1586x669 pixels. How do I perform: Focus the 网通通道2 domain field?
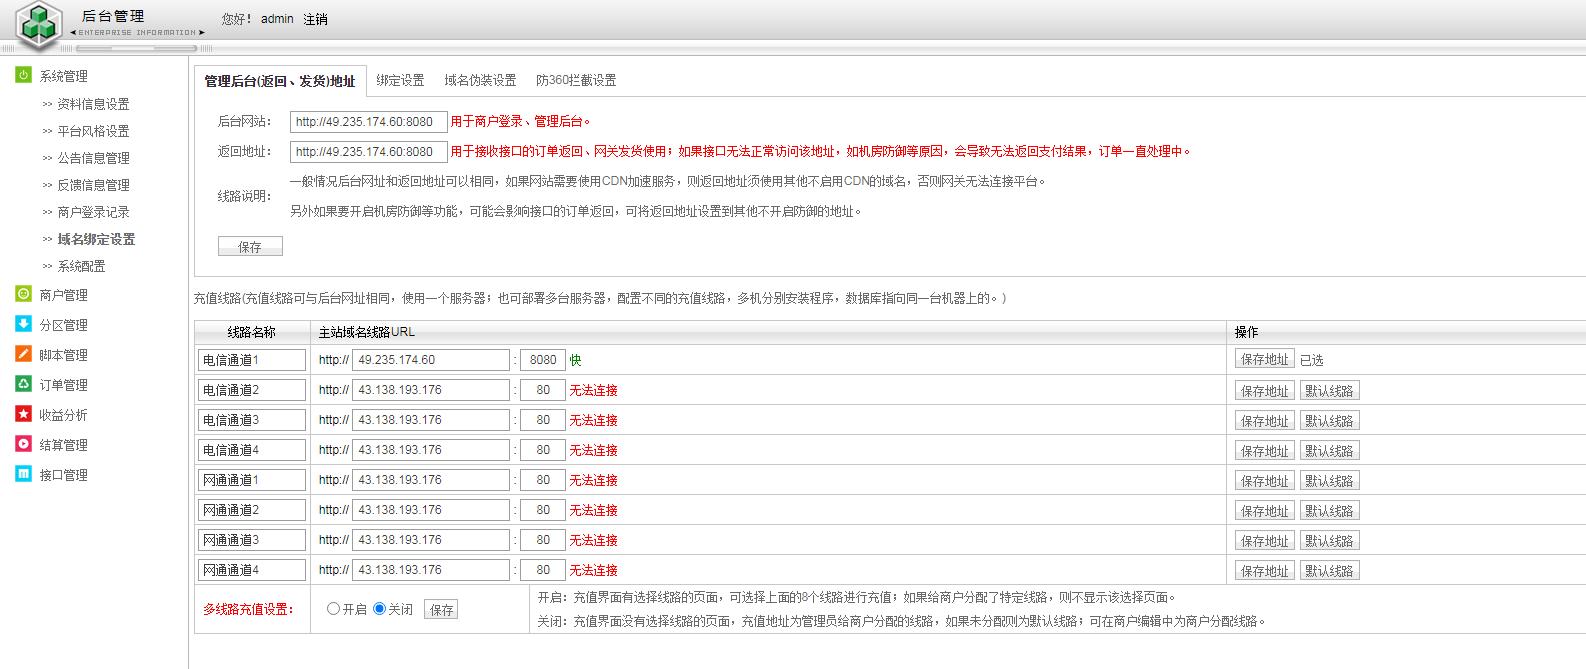(431, 510)
